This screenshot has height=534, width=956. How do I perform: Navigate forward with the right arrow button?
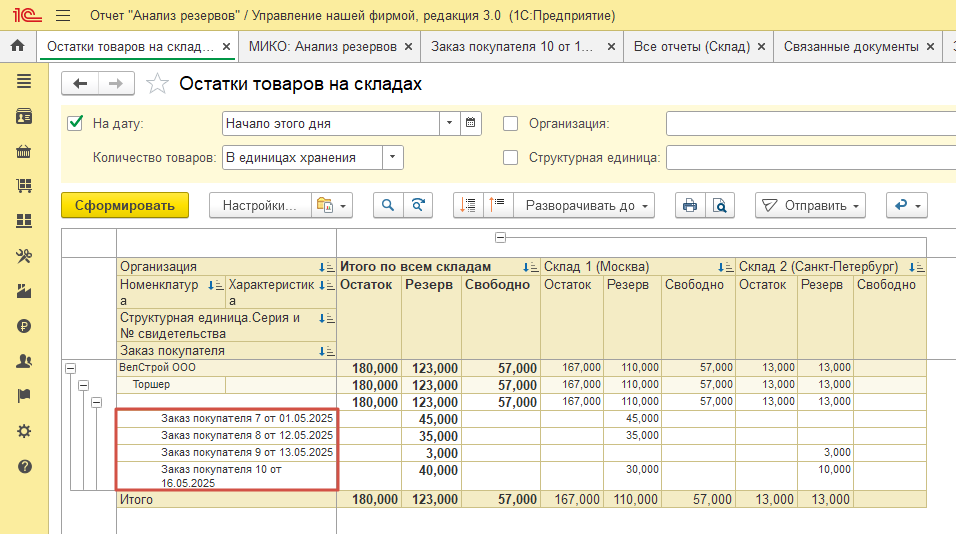pos(116,84)
